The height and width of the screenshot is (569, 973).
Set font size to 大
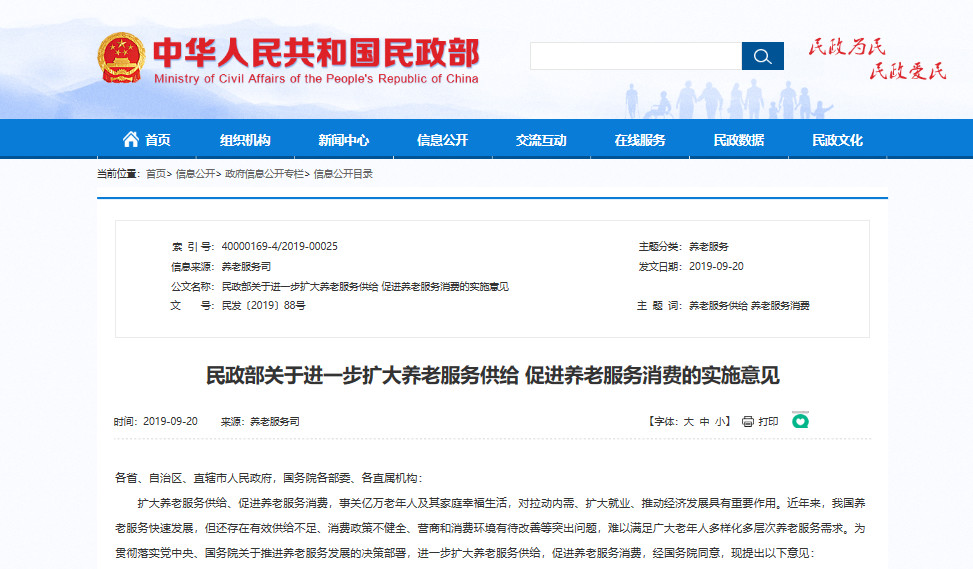pyautogui.click(x=688, y=421)
